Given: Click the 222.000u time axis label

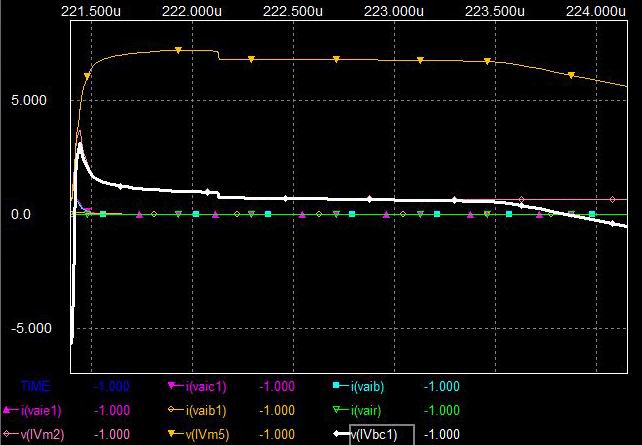Looking at the screenshot, I should pyautogui.click(x=192, y=11).
